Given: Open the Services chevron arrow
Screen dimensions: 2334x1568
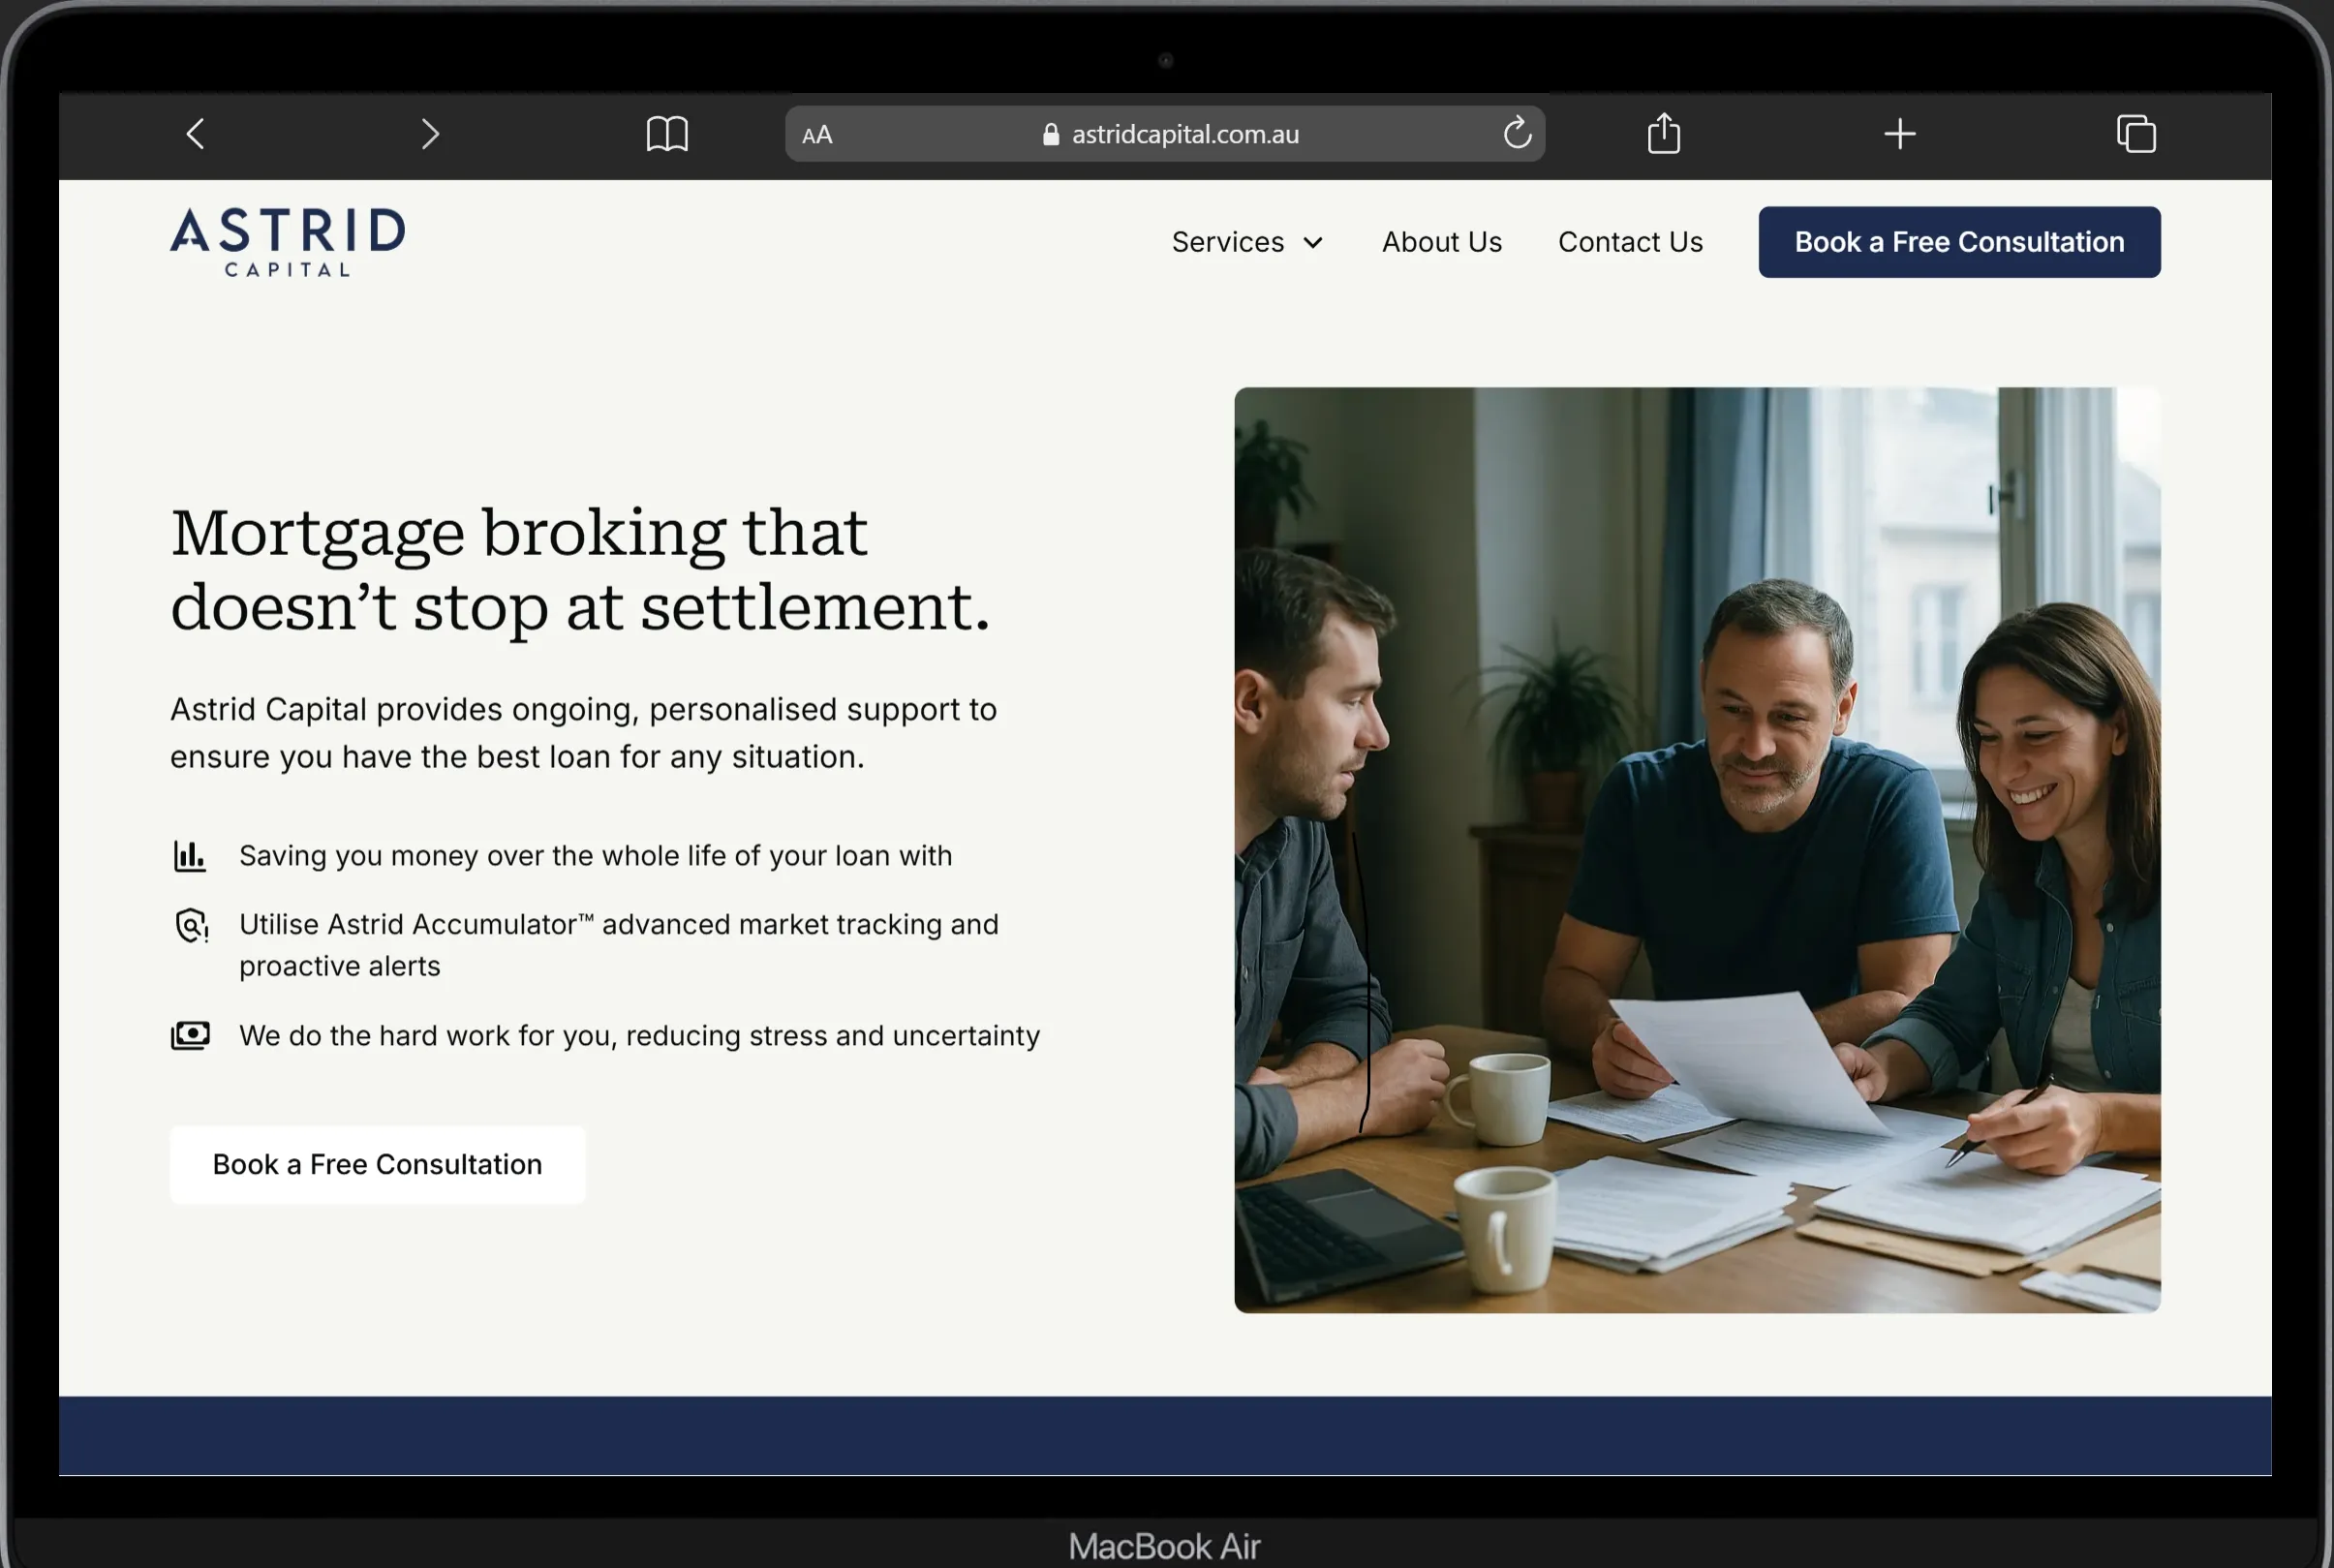Looking at the screenshot, I should tap(1311, 241).
